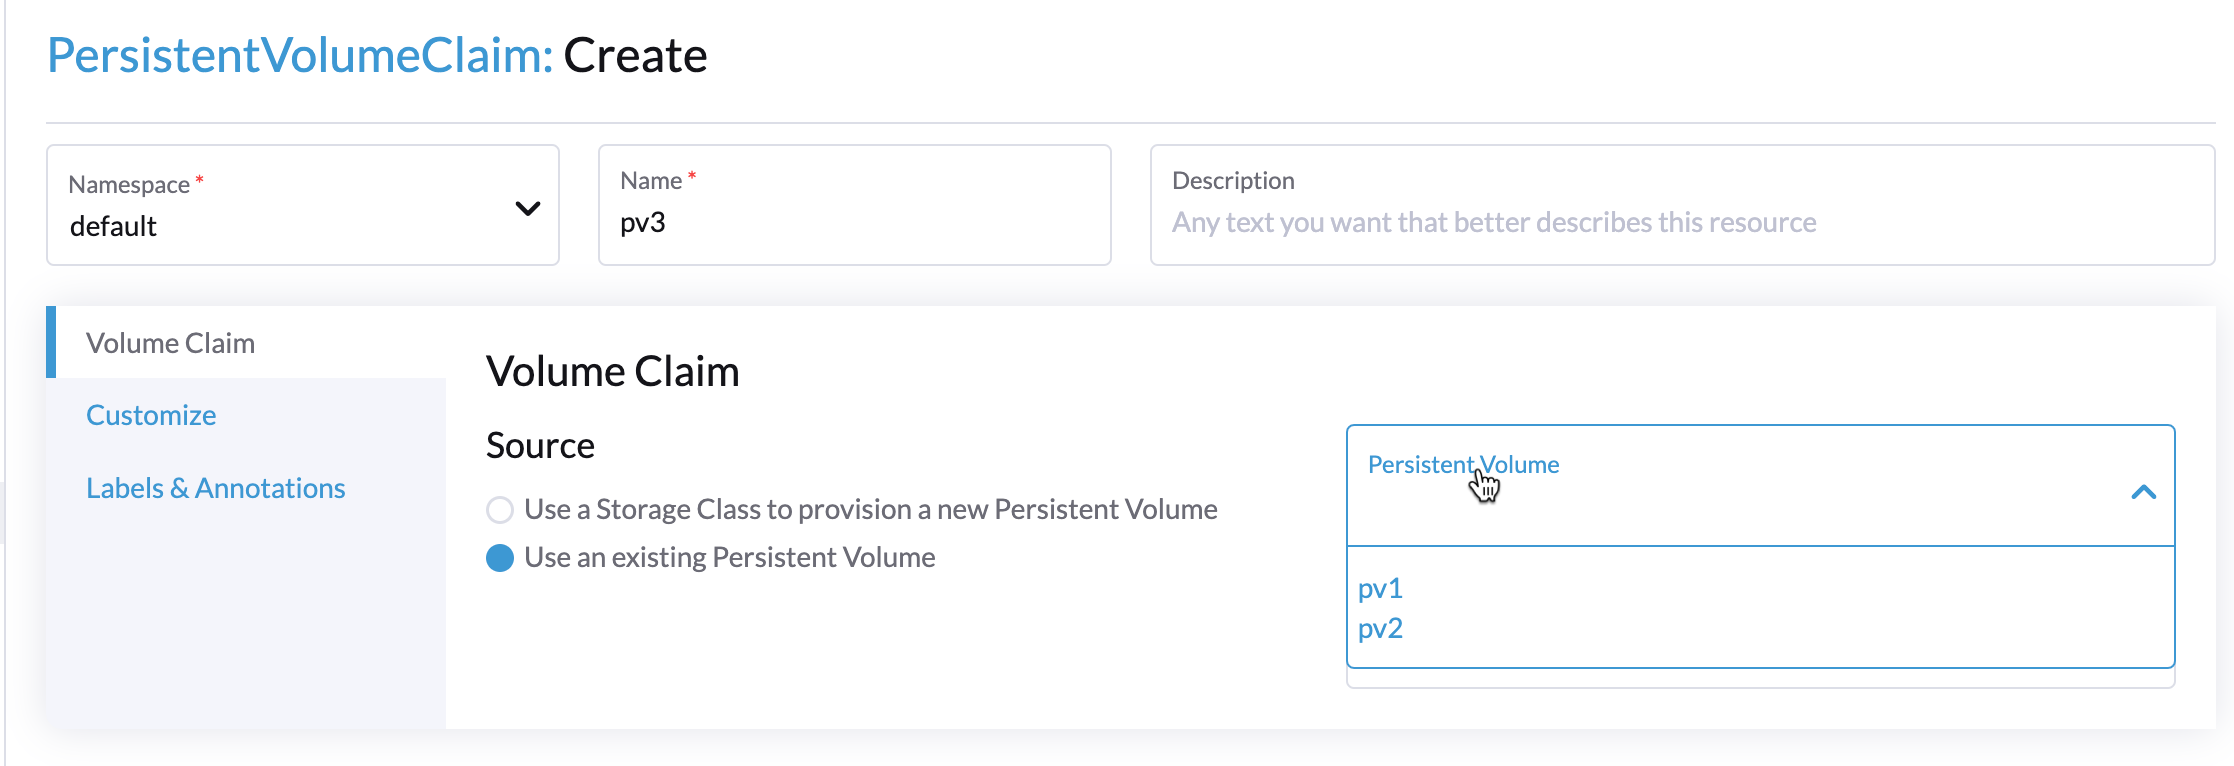2234x766 pixels.
Task: Choose pv2 from the volume list
Action: point(1381,628)
